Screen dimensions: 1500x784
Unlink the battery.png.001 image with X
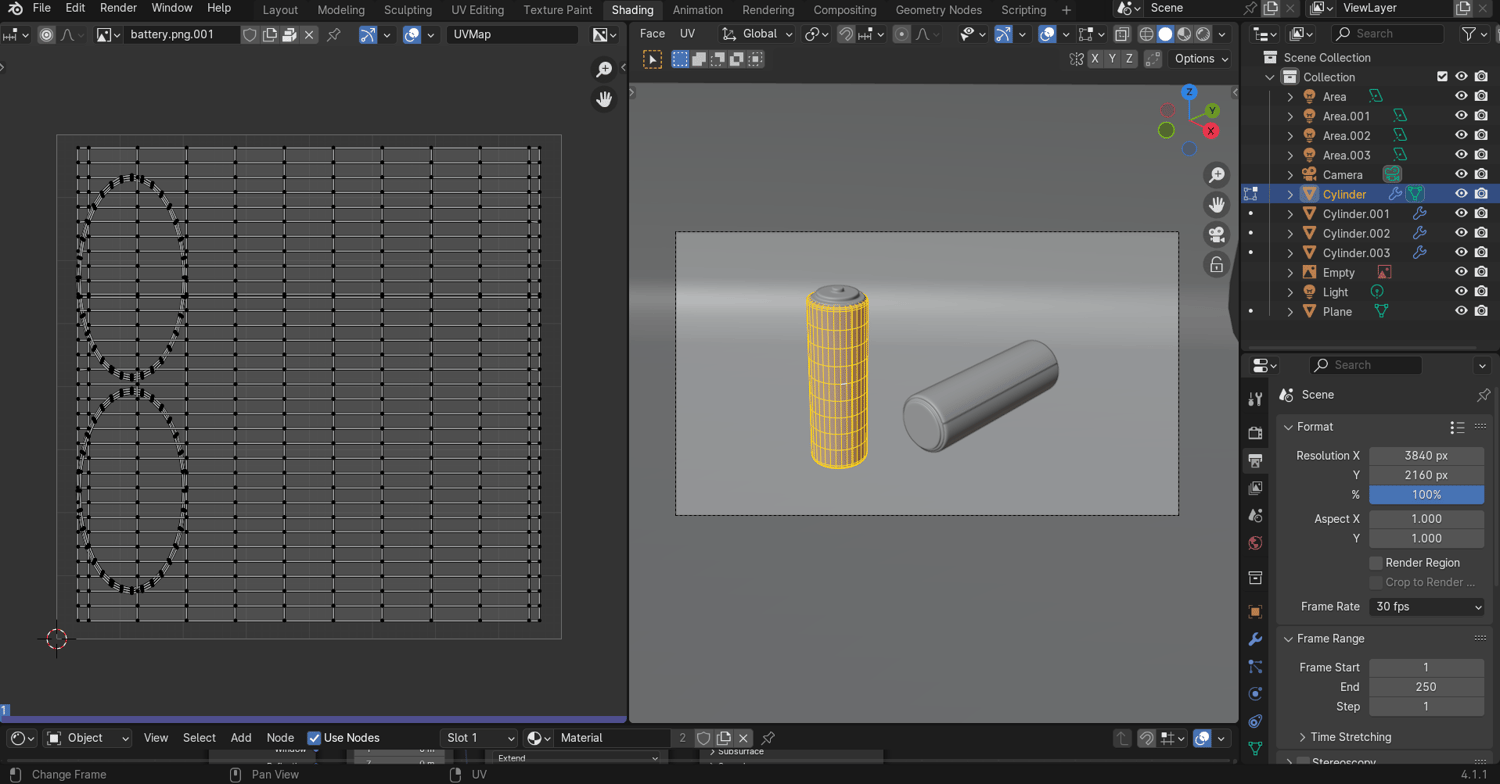pos(310,35)
